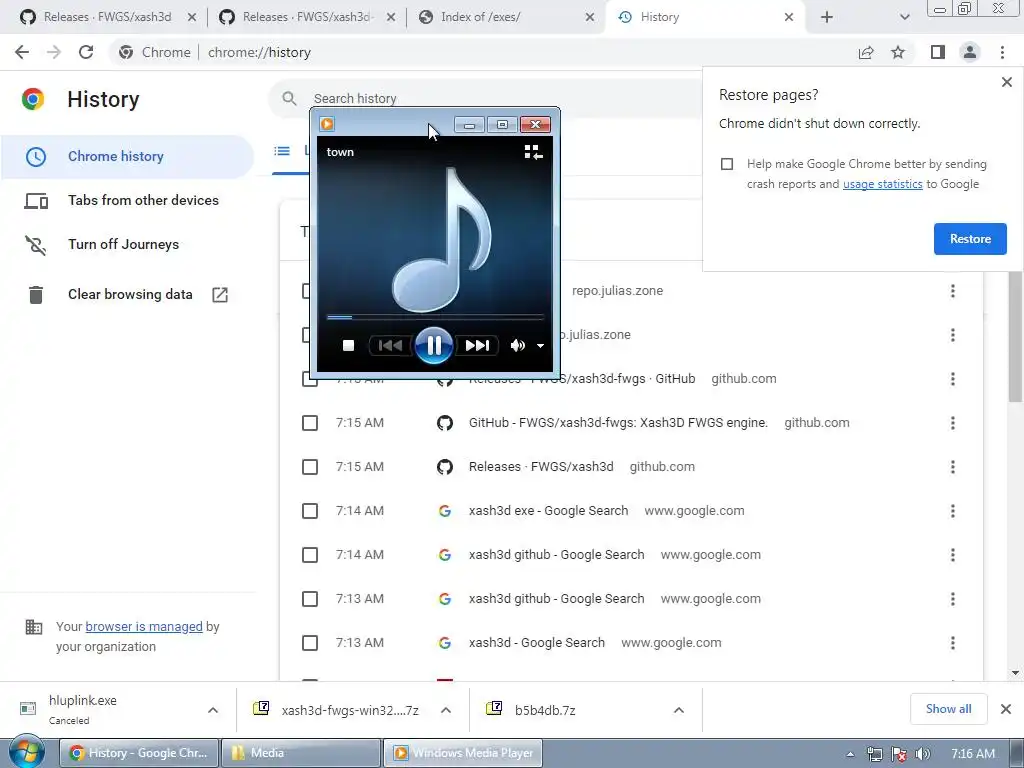
Task: Expand xash3d-fwgs-win32 7z download options
Action: pyautogui.click(x=446, y=710)
